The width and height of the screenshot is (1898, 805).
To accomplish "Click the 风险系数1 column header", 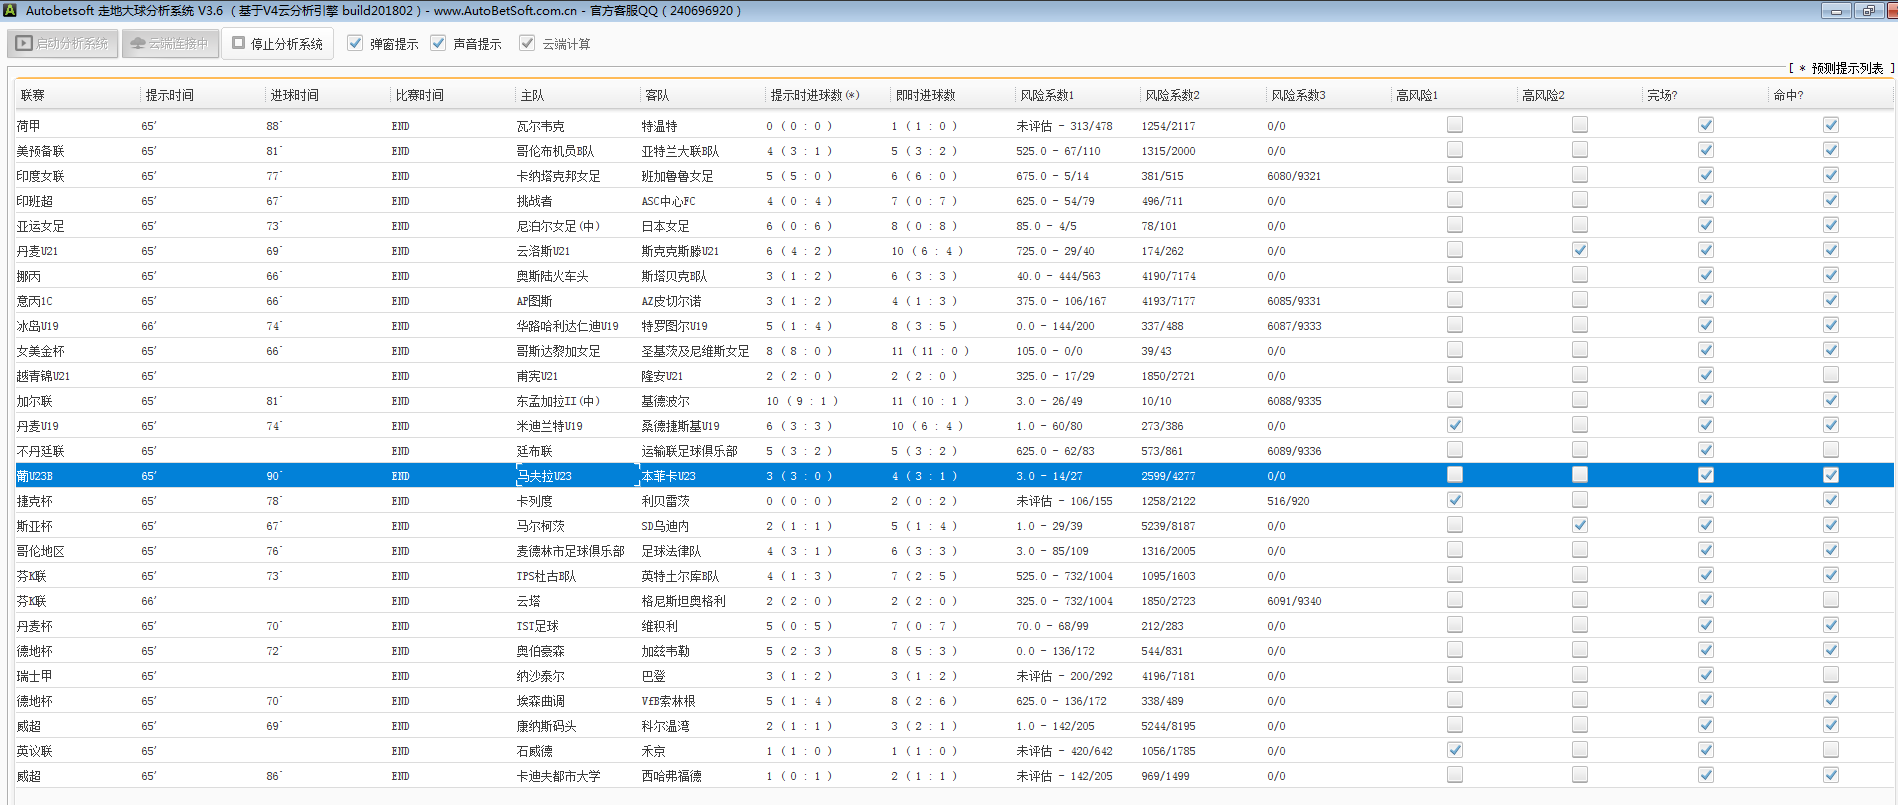I will pos(1047,95).
